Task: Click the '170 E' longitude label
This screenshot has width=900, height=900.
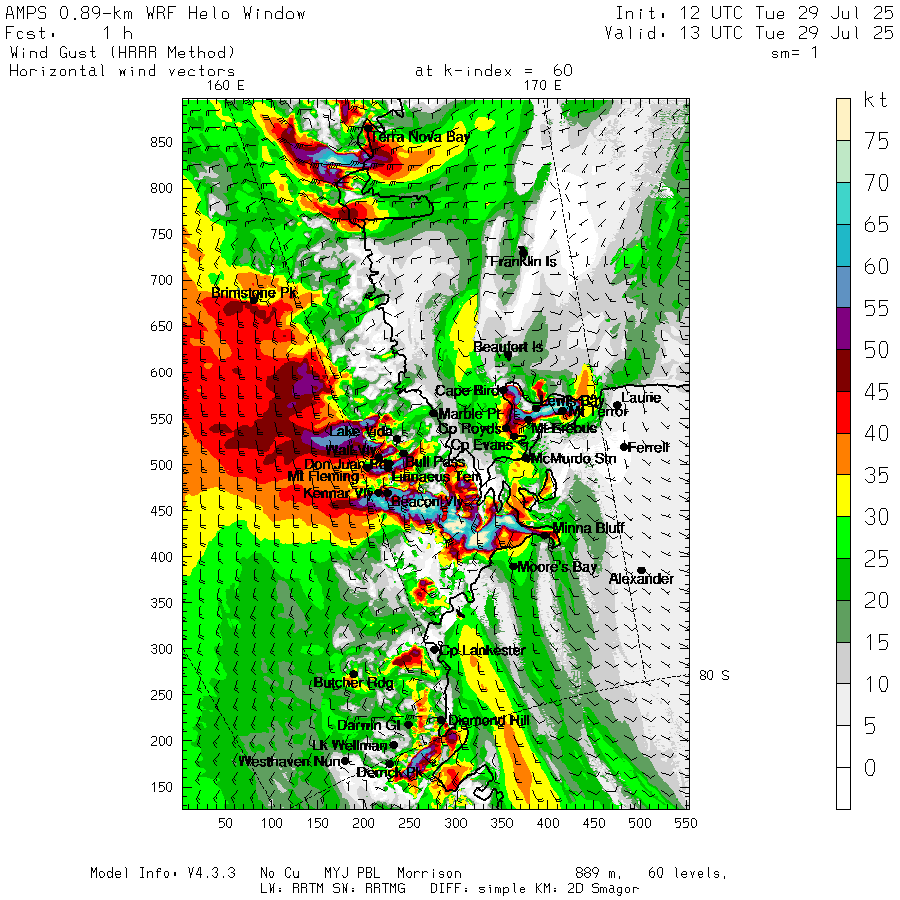Action: pyautogui.click(x=542, y=86)
